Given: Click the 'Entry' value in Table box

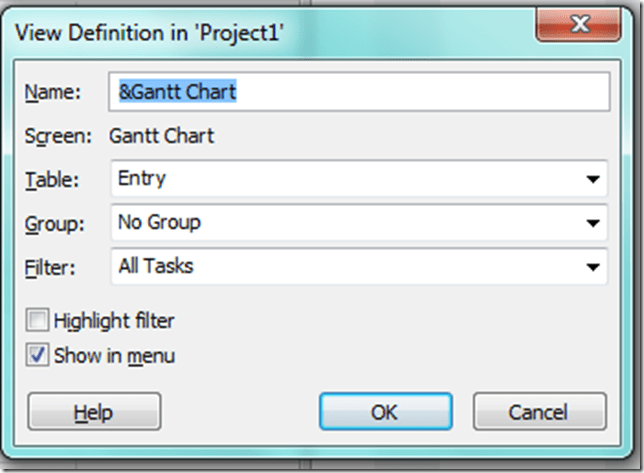Looking at the screenshot, I should pyautogui.click(x=142, y=179).
